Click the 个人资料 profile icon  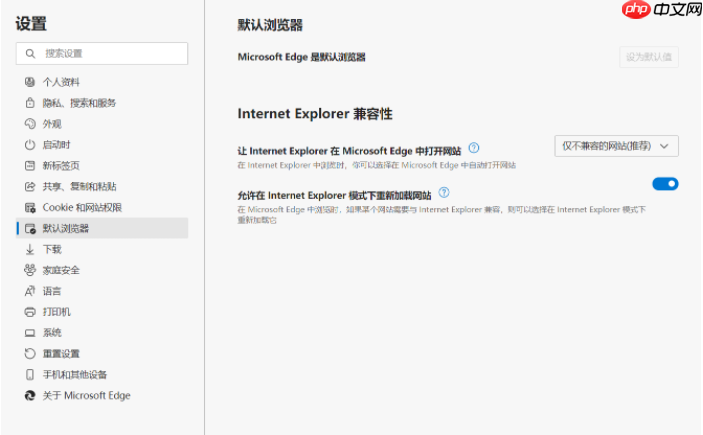coord(30,82)
